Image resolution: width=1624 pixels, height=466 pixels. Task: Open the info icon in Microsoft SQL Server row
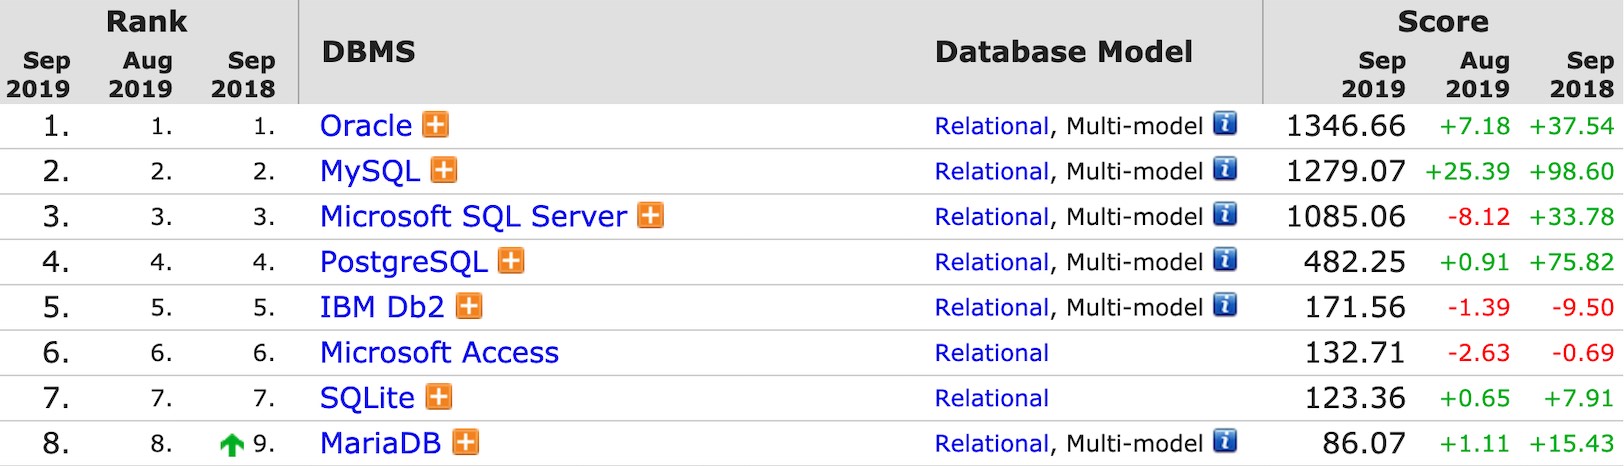1225,214
